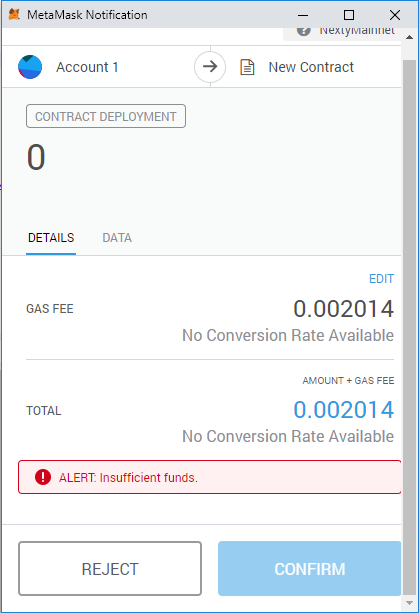Click the red alert exclamation icon
419x613 pixels.
coord(43,477)
